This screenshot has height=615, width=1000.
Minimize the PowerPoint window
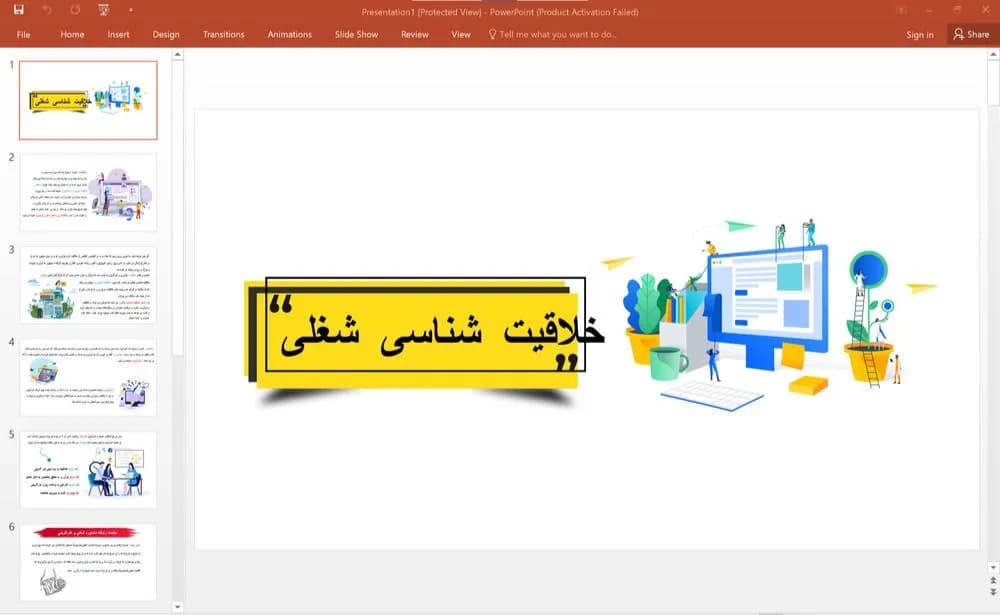pyautogui.click(x=930, y=10)
